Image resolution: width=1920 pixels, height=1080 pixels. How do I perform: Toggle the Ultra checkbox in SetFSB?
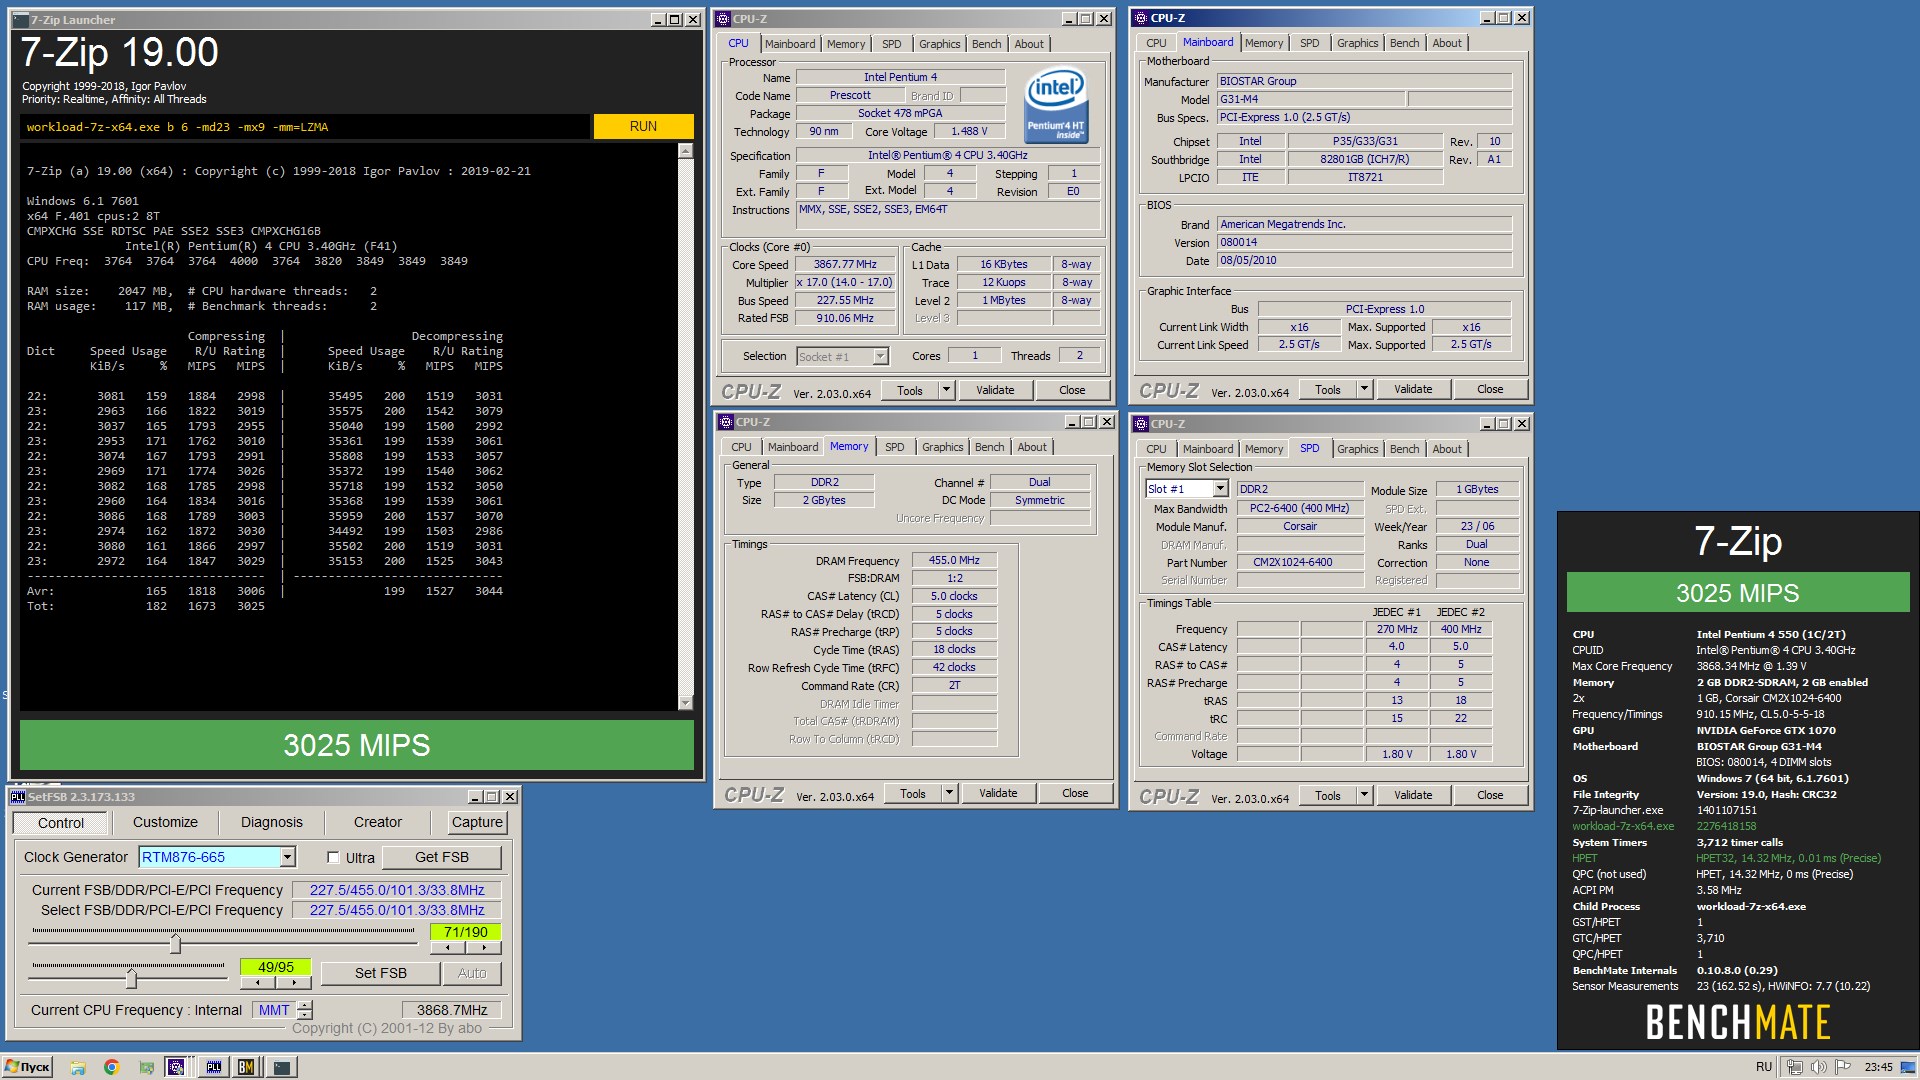[334, 858]
